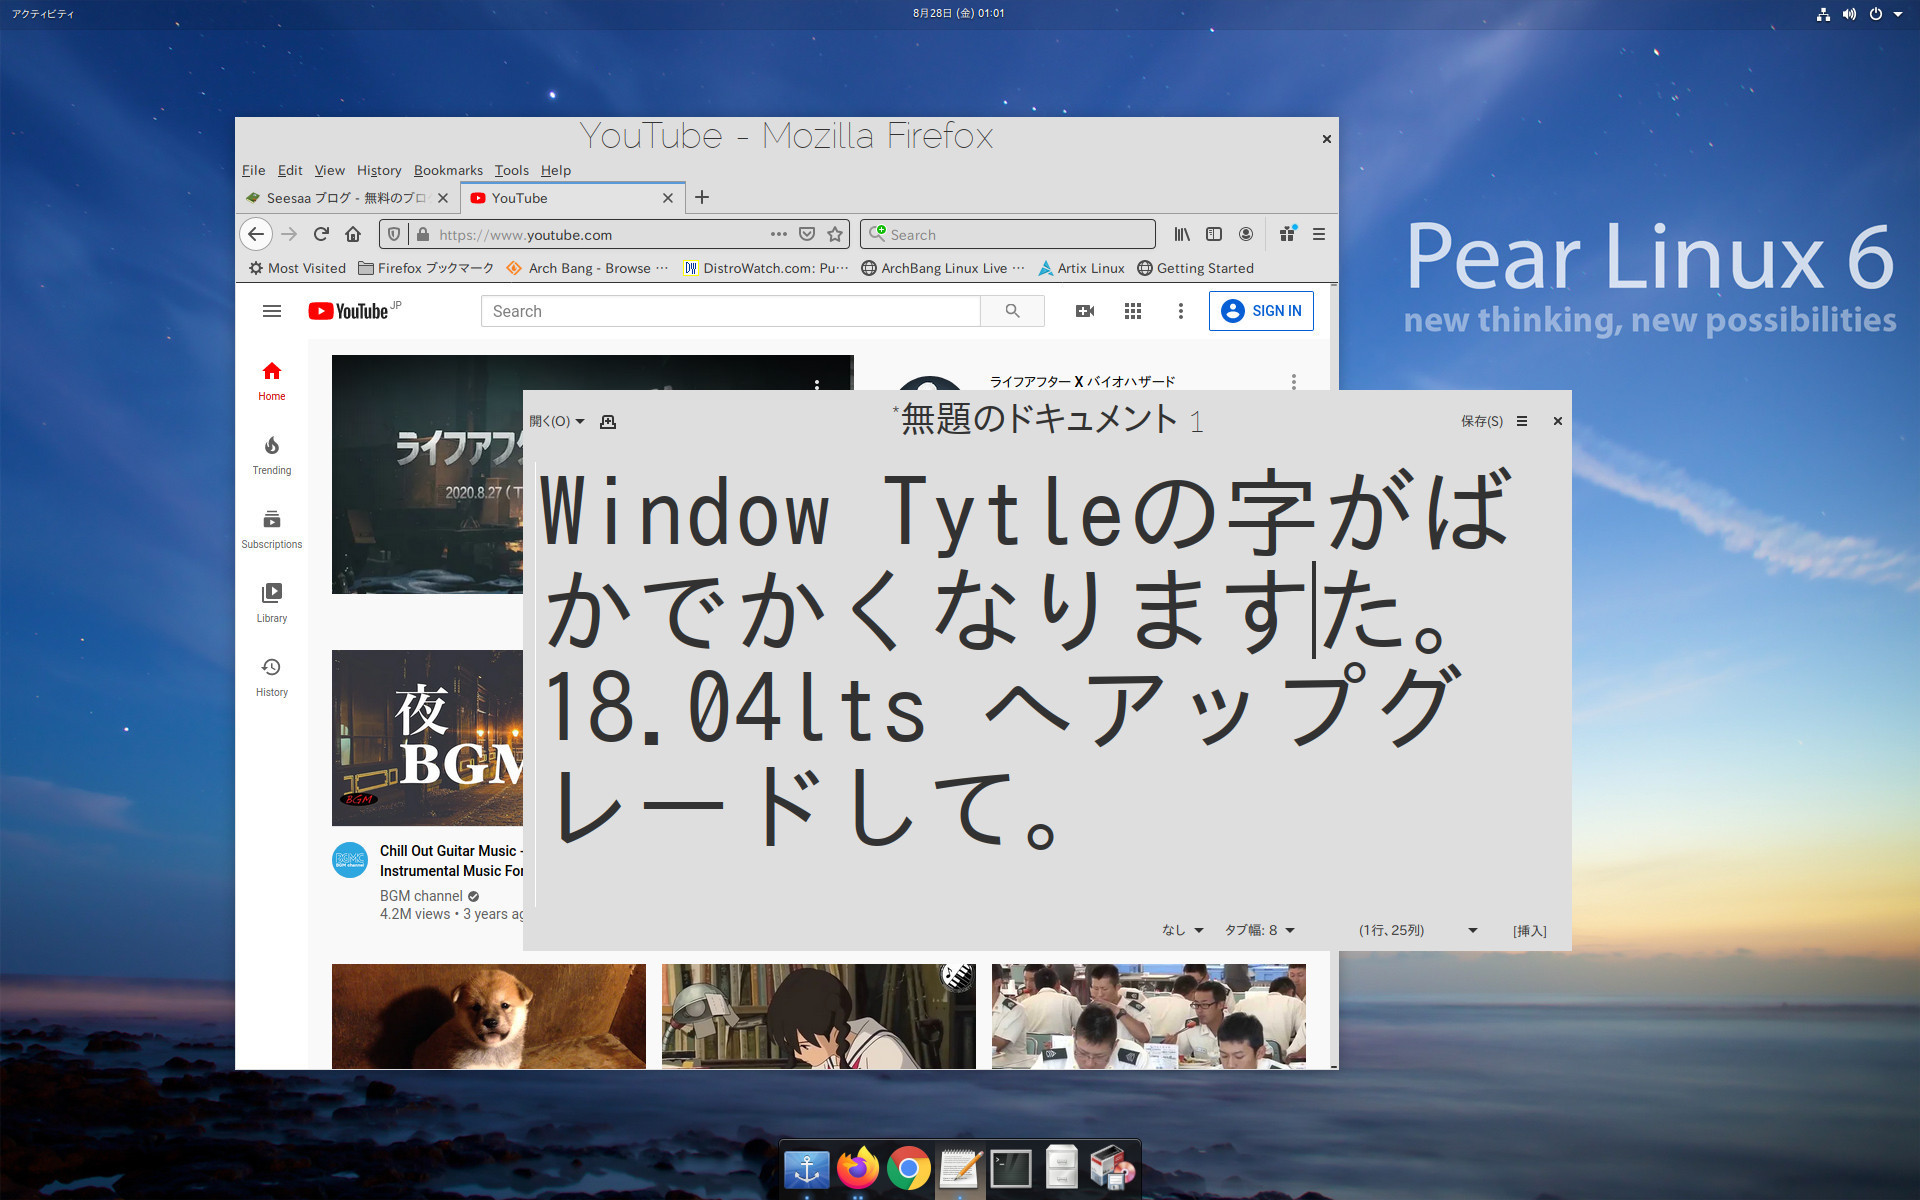This screenshot has width=1920, height=1200.
Task: Open file manager cabinet in dock
Action: (x=1061, y=1167)
